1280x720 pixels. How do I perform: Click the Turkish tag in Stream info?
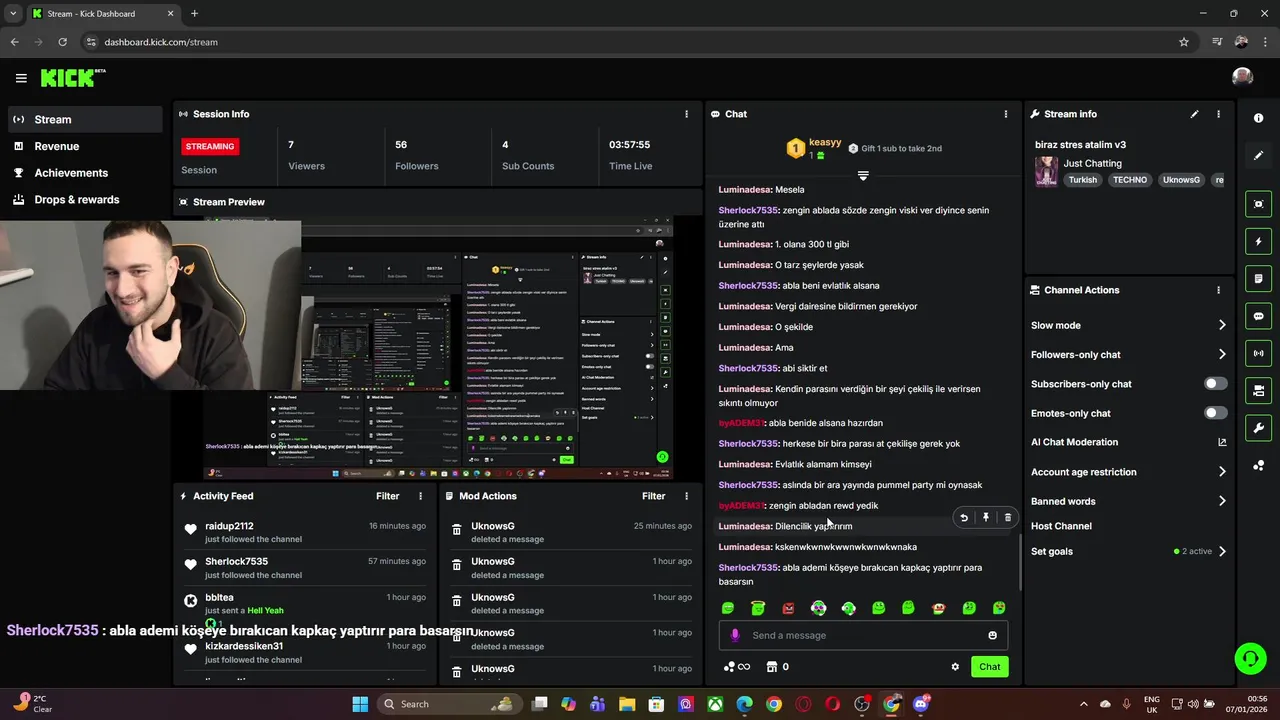point(1082,180)
